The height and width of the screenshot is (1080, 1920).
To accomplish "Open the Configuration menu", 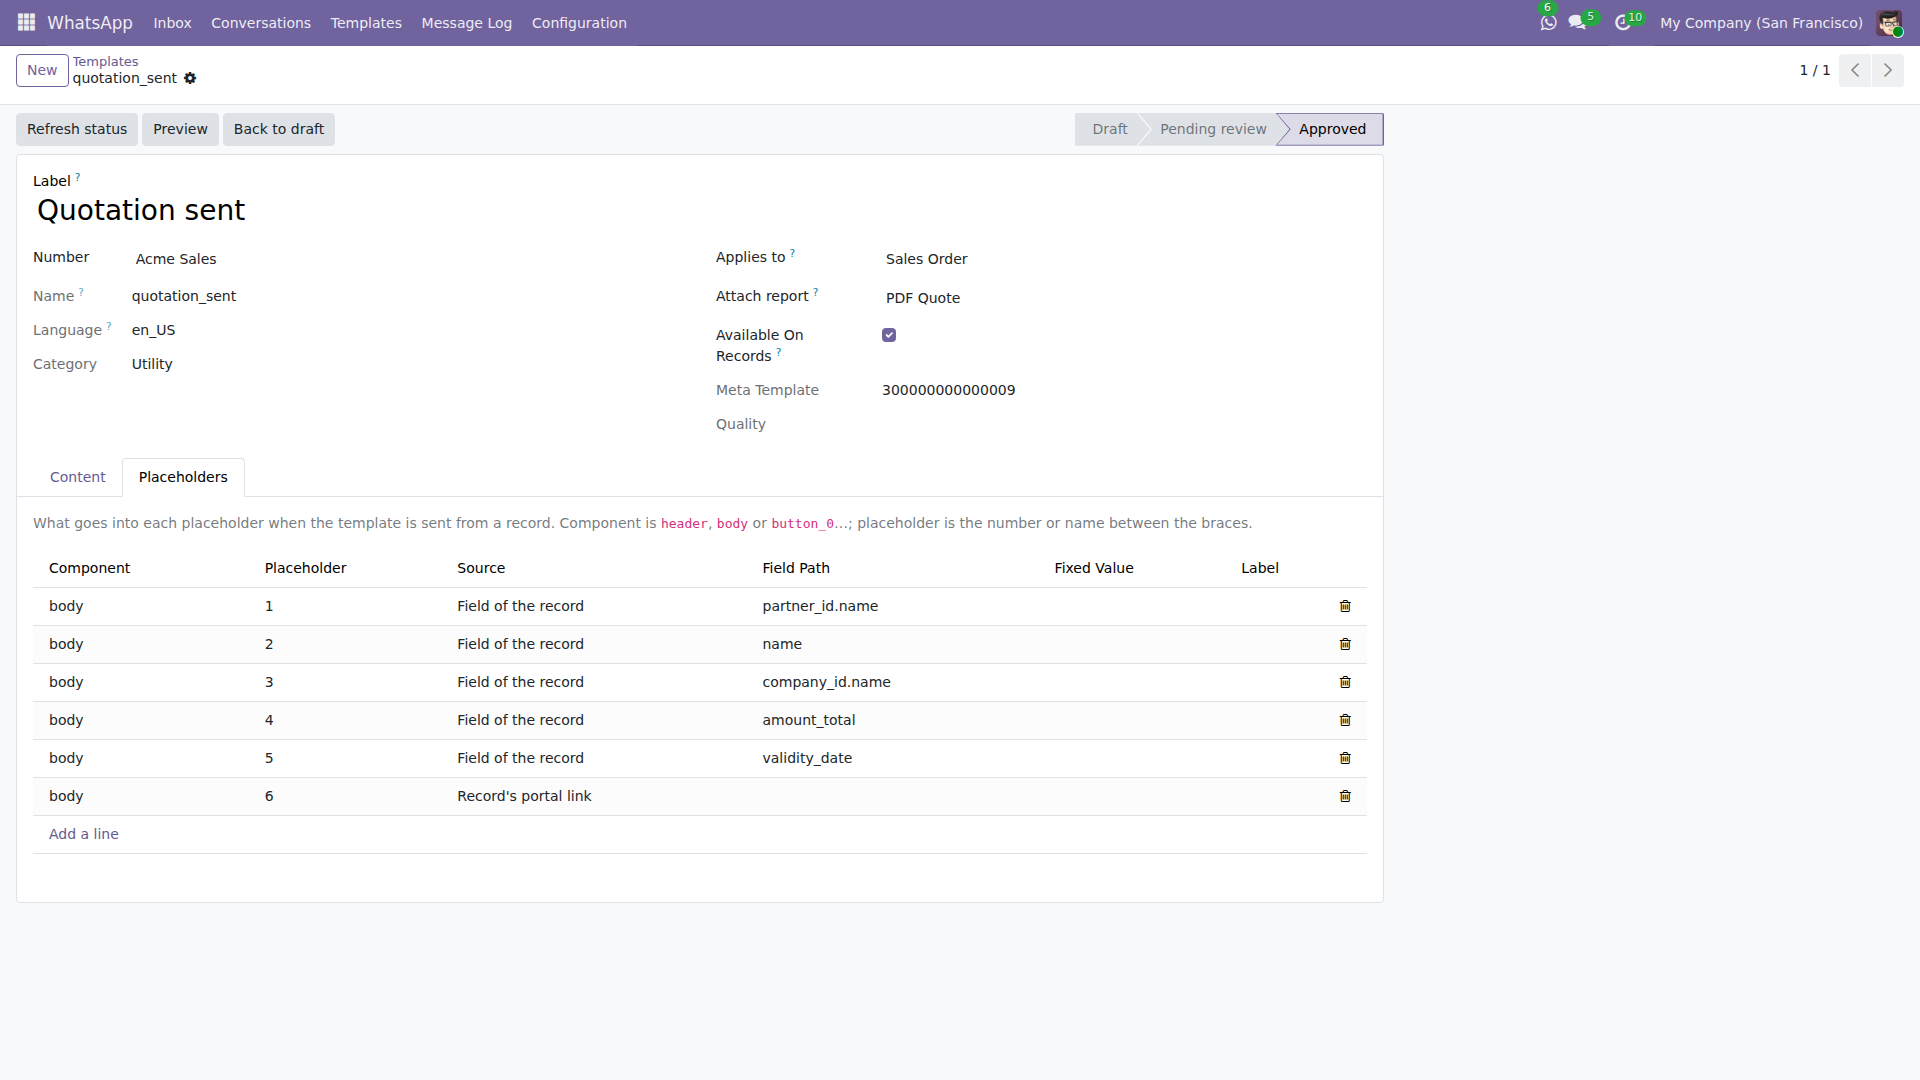I will click(x=579, y=22).
